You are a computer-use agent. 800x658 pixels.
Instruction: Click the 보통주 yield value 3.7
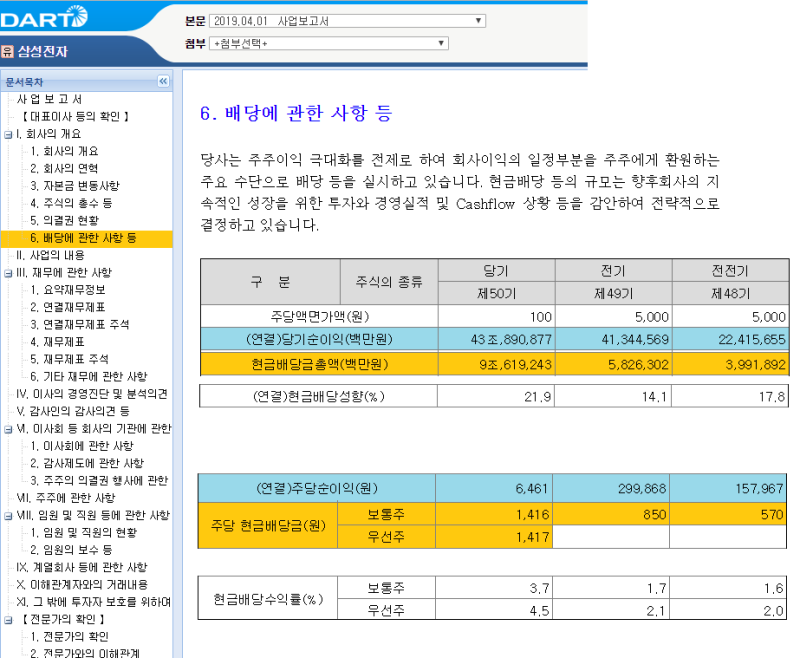539,588
